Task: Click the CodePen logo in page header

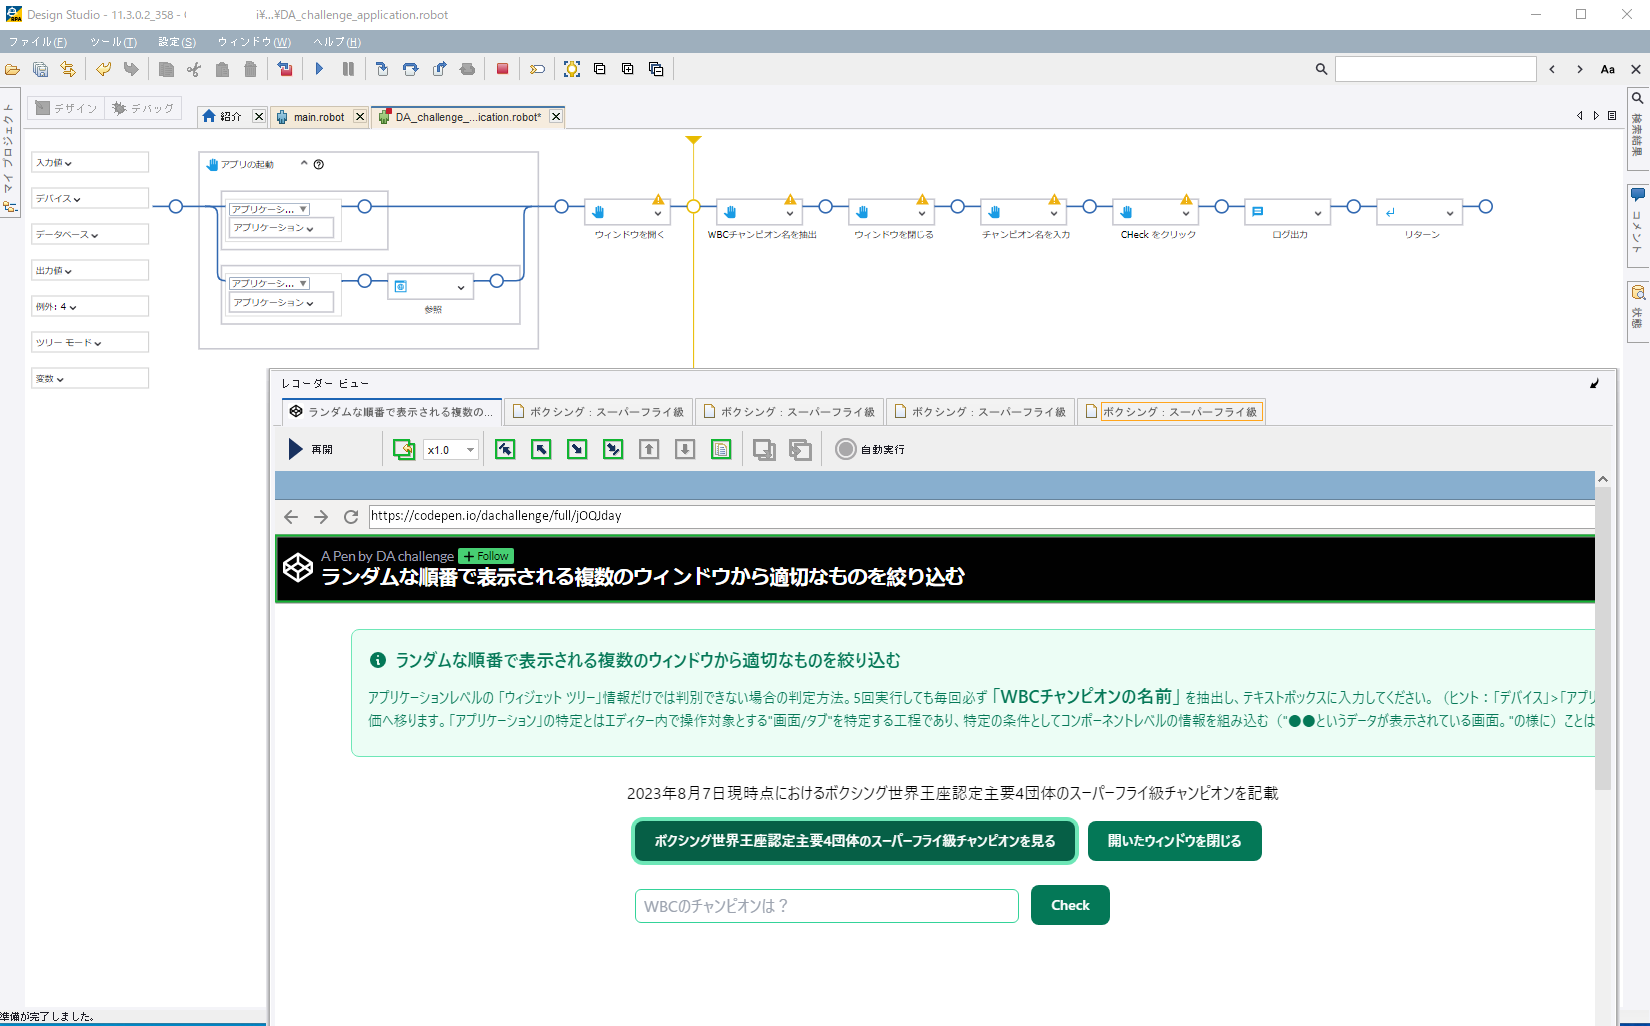Action: click(298, 567)
